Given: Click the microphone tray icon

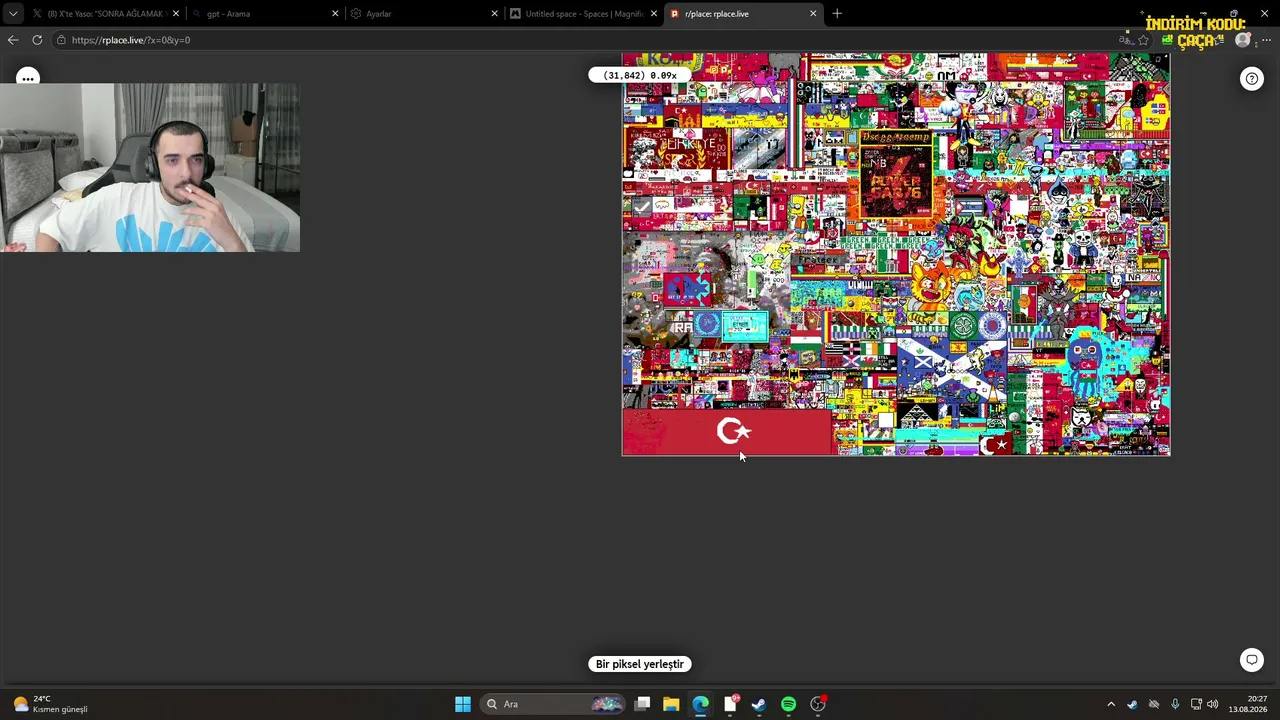Looking at the screenshot, I should [x=1175, y=704].
